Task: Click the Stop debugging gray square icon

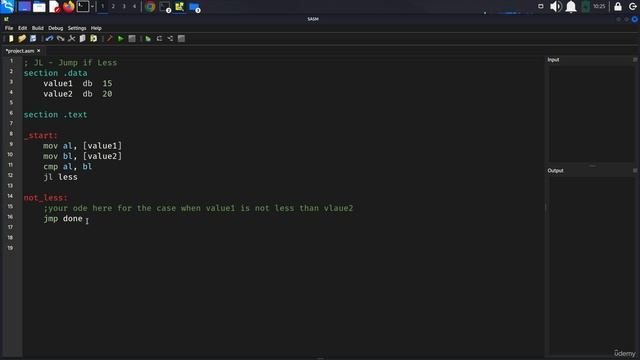Action: [x=181, y=38]
